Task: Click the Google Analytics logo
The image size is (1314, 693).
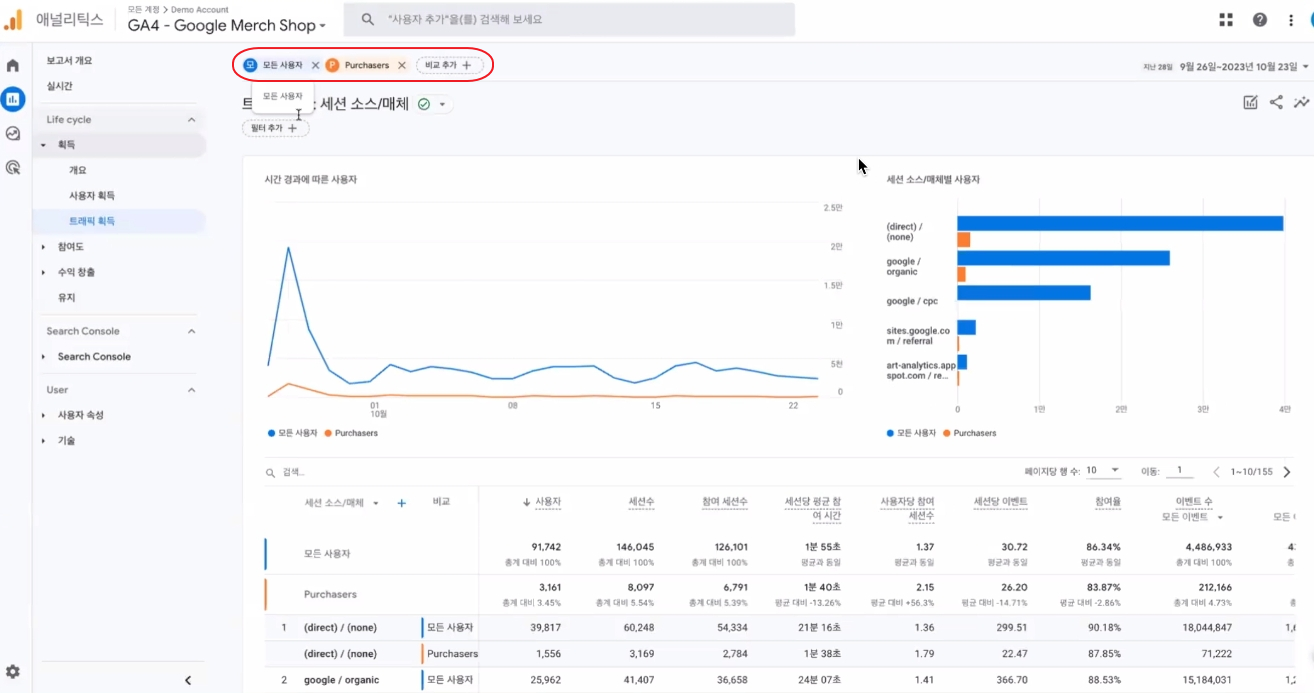Action: pos(14,19)
